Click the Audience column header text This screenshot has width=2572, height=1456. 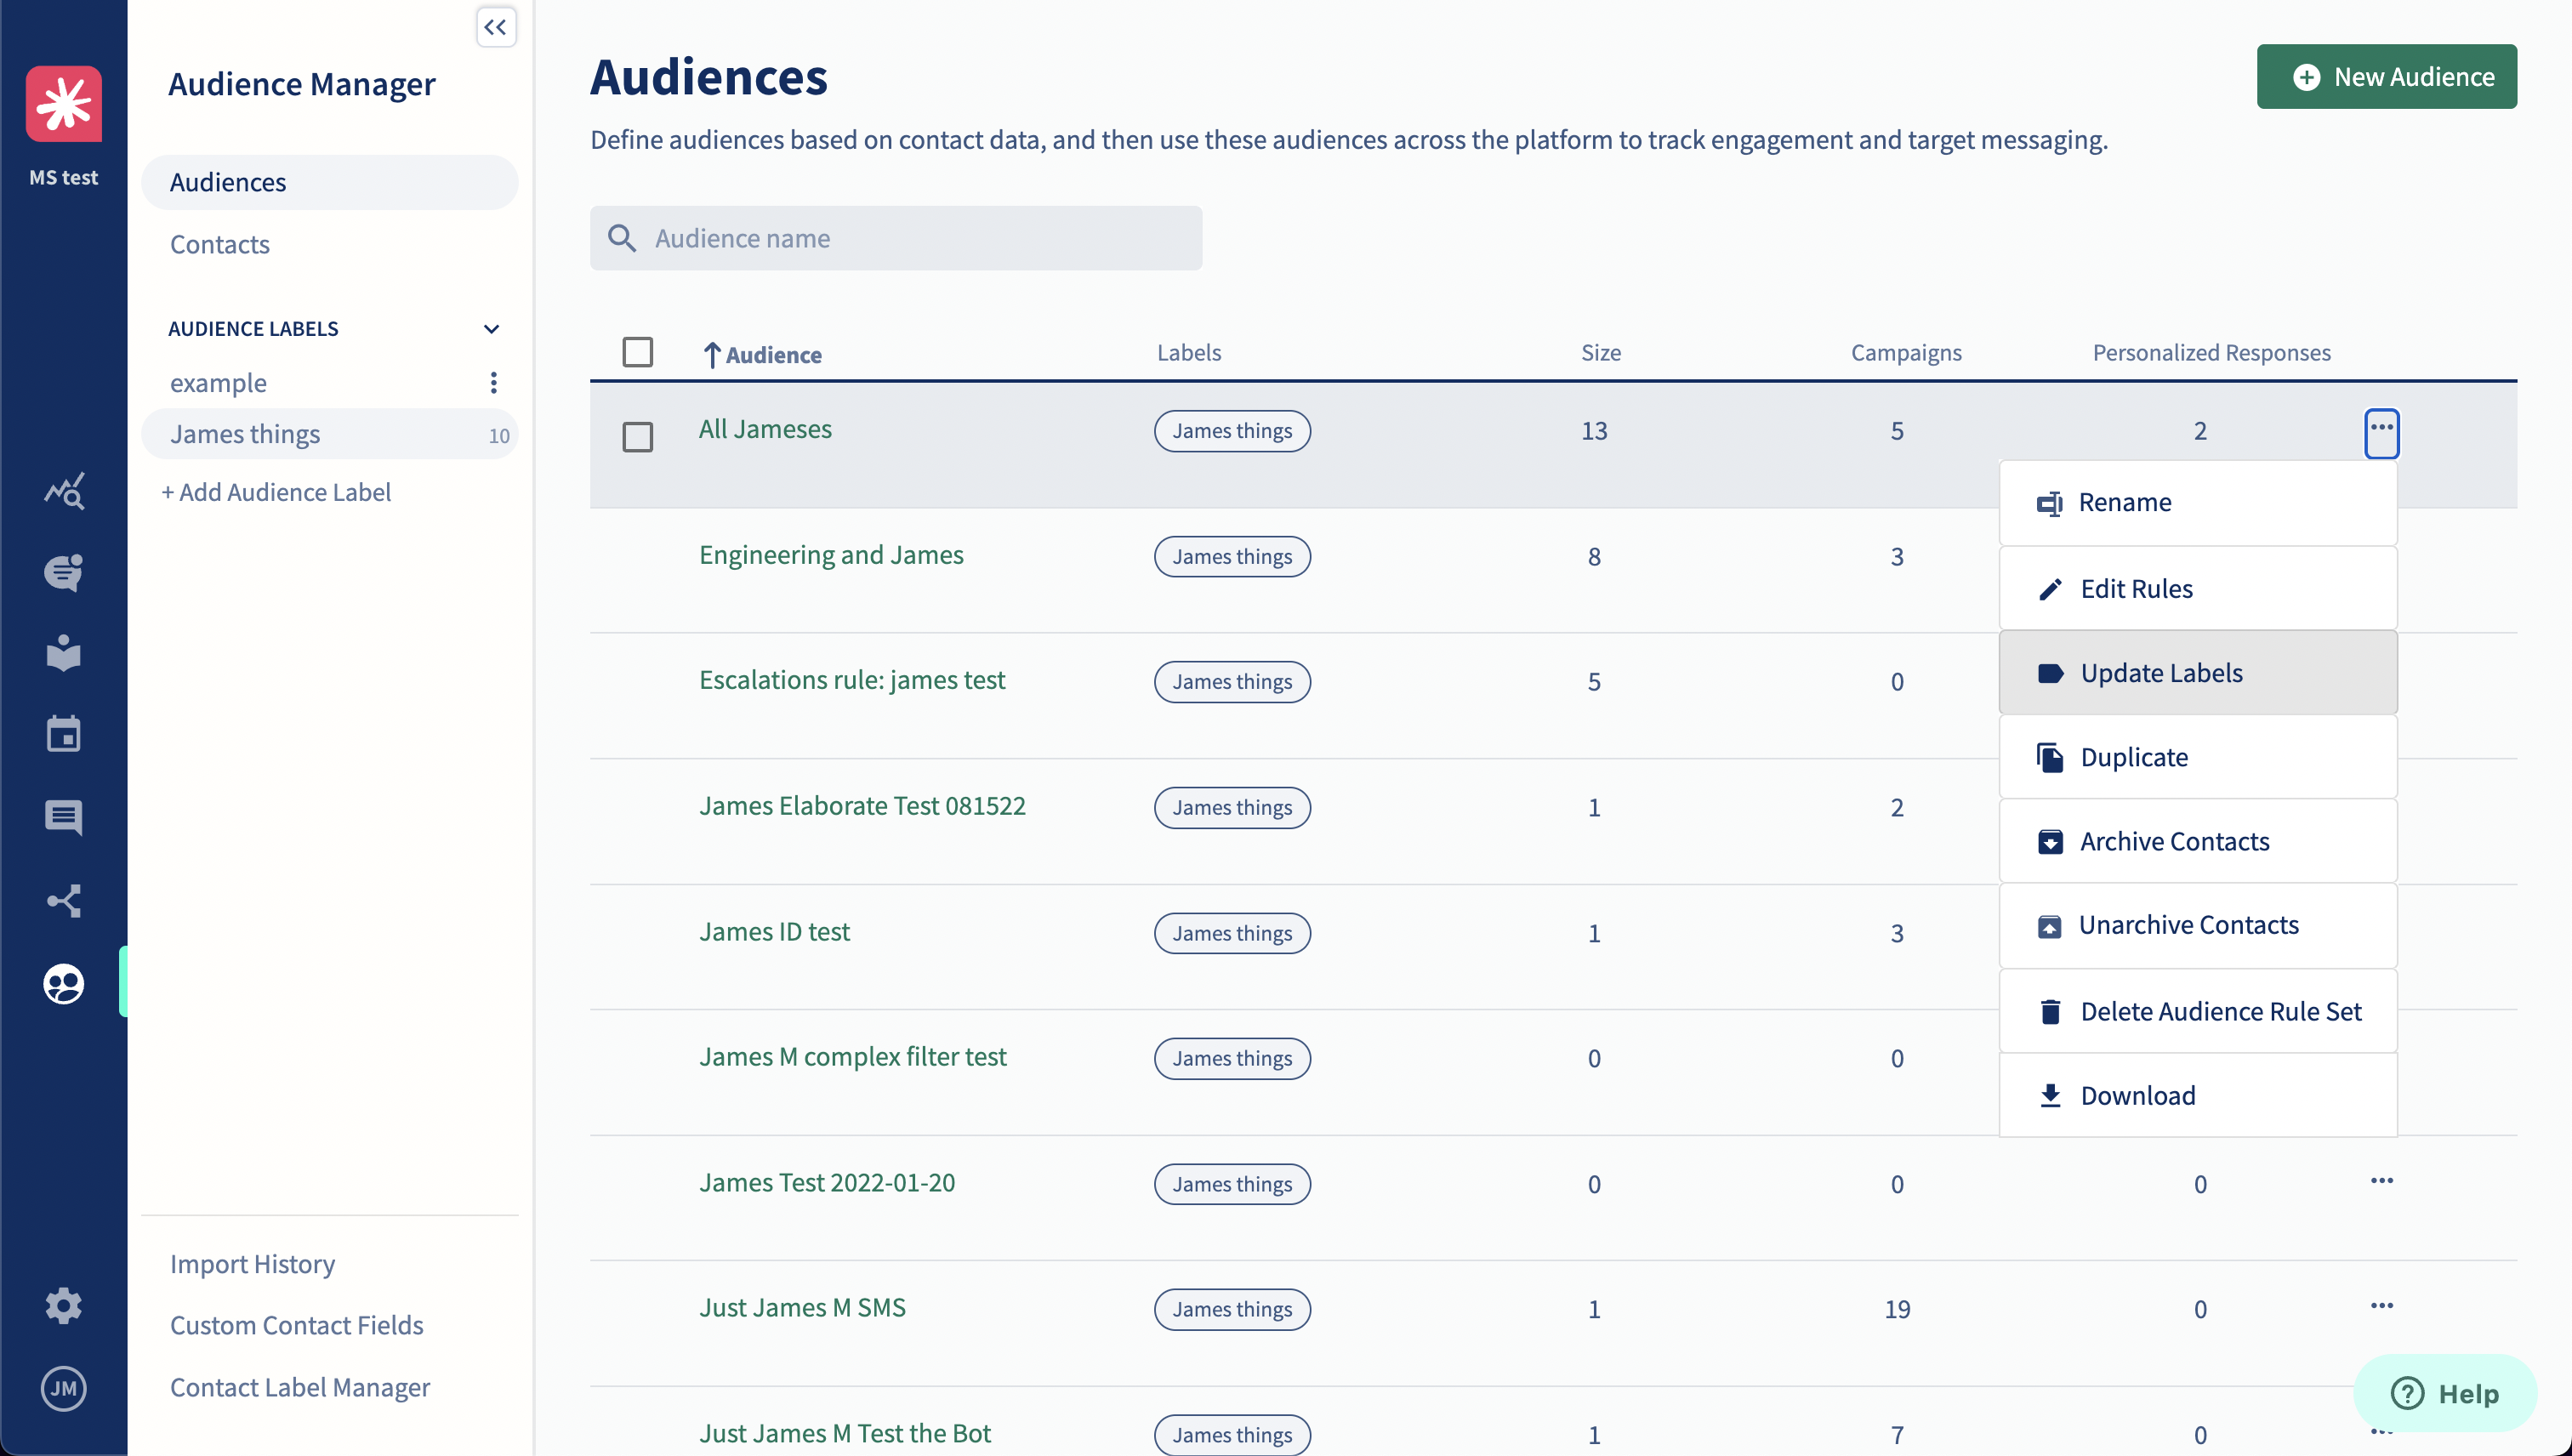[773, 355]
